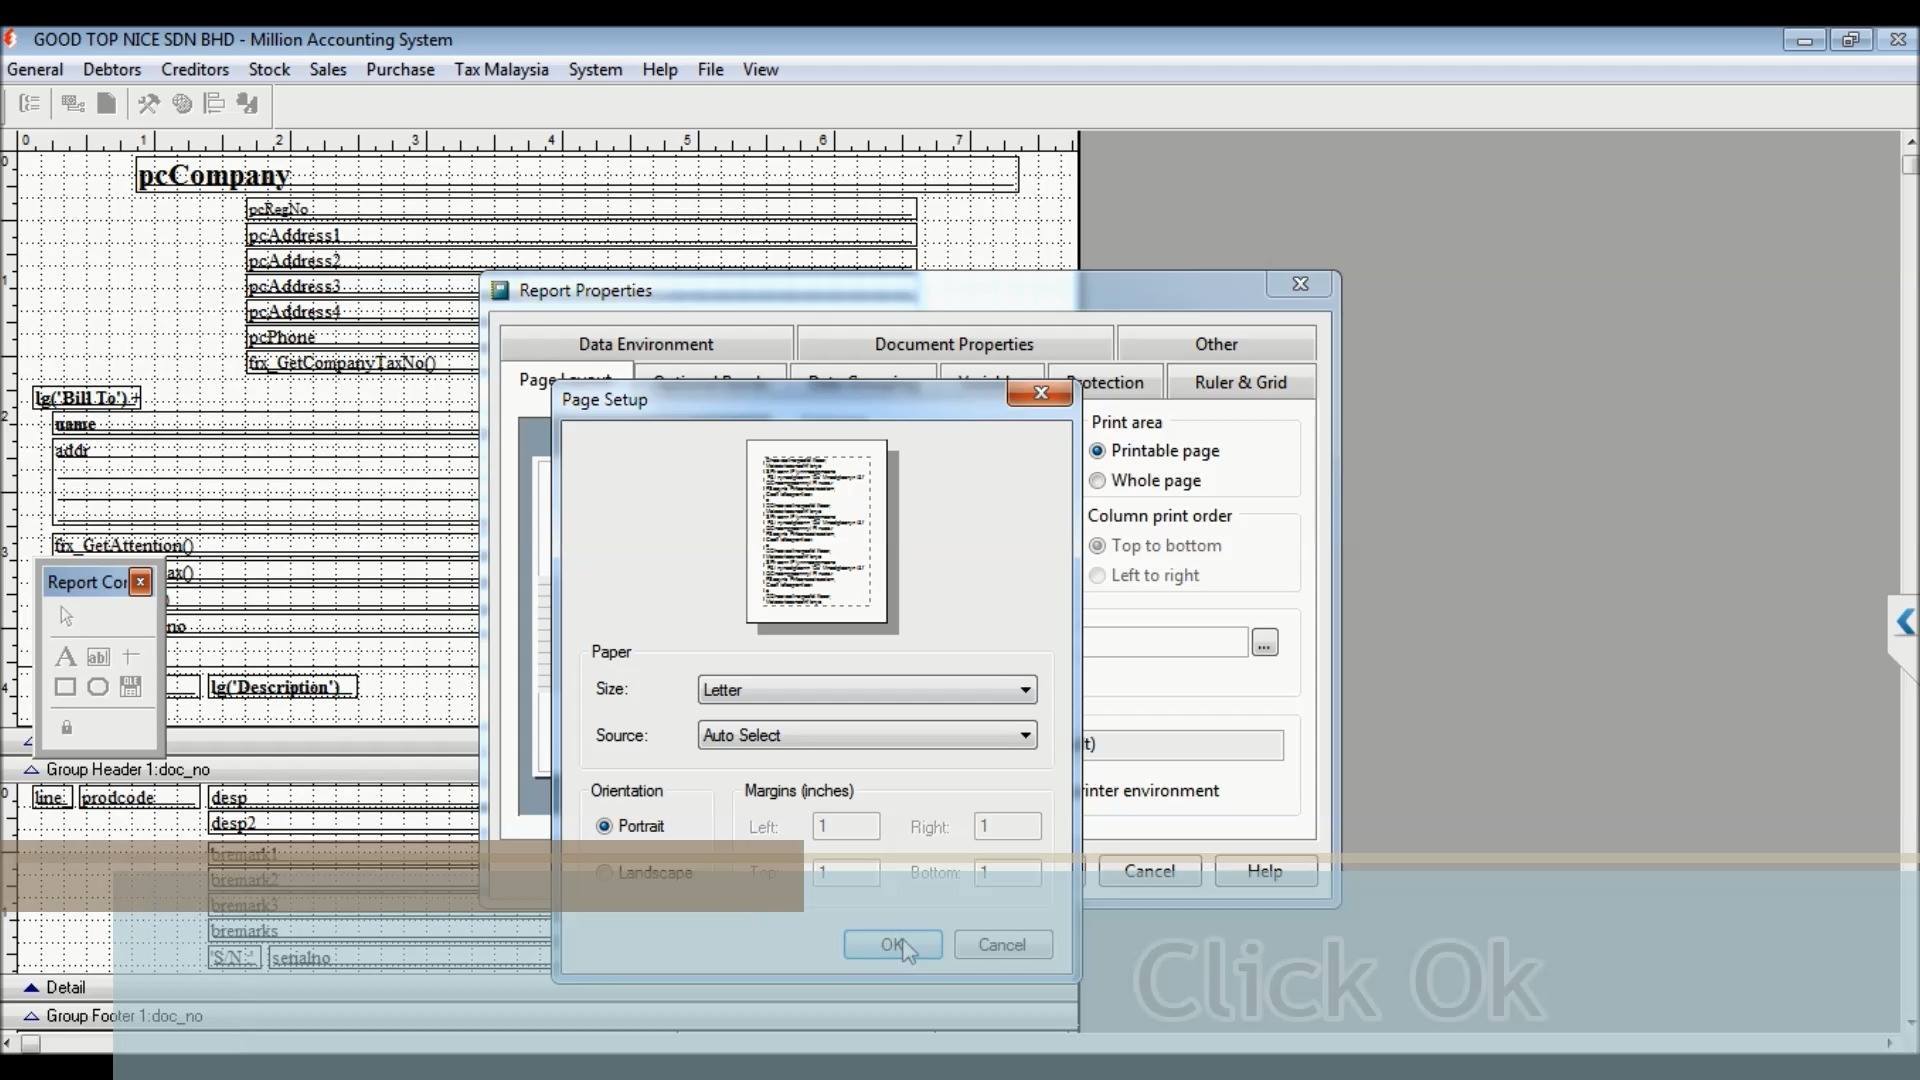
Task: Select the Rounded Rectangle tool
Action: tap(98, 687)
